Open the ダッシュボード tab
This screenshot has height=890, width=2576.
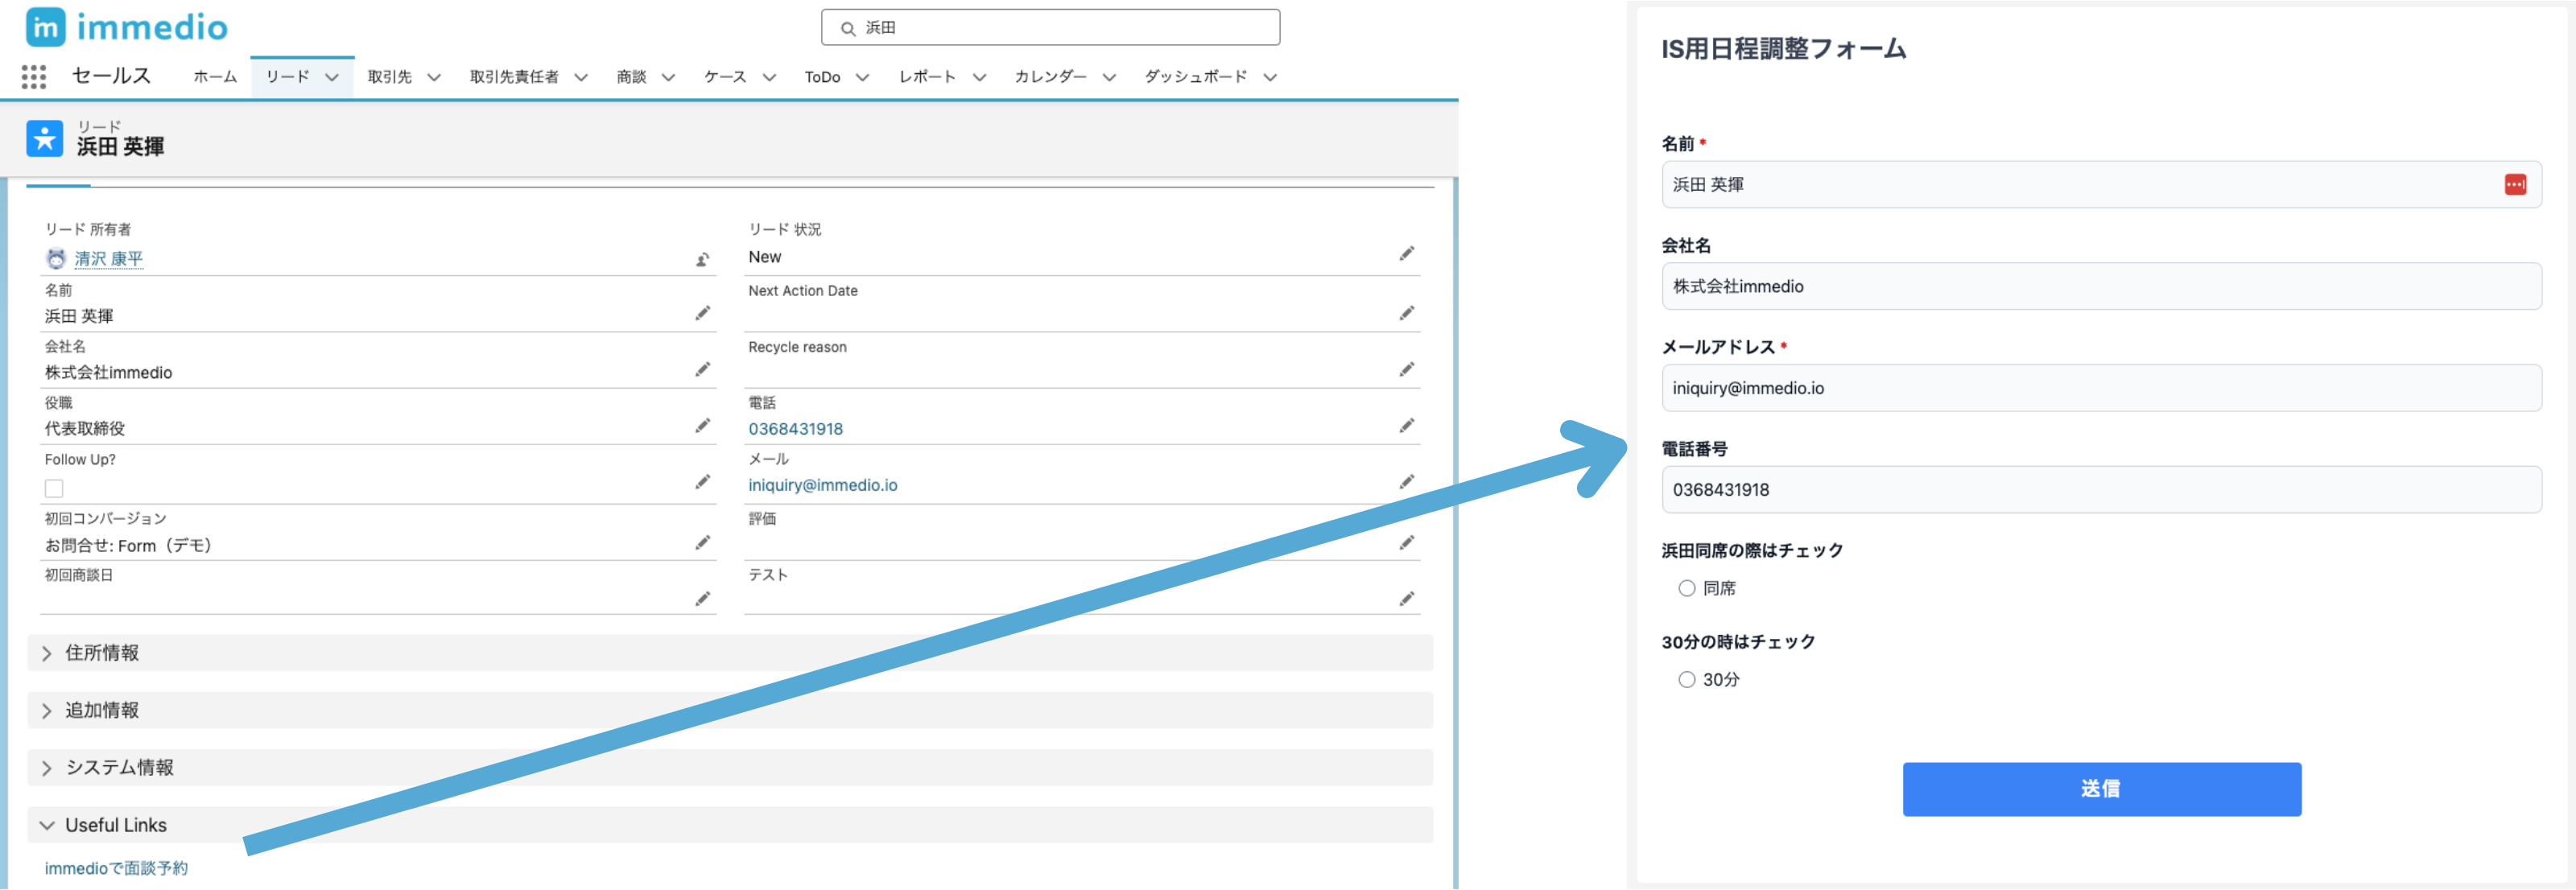coord(1195,77)
